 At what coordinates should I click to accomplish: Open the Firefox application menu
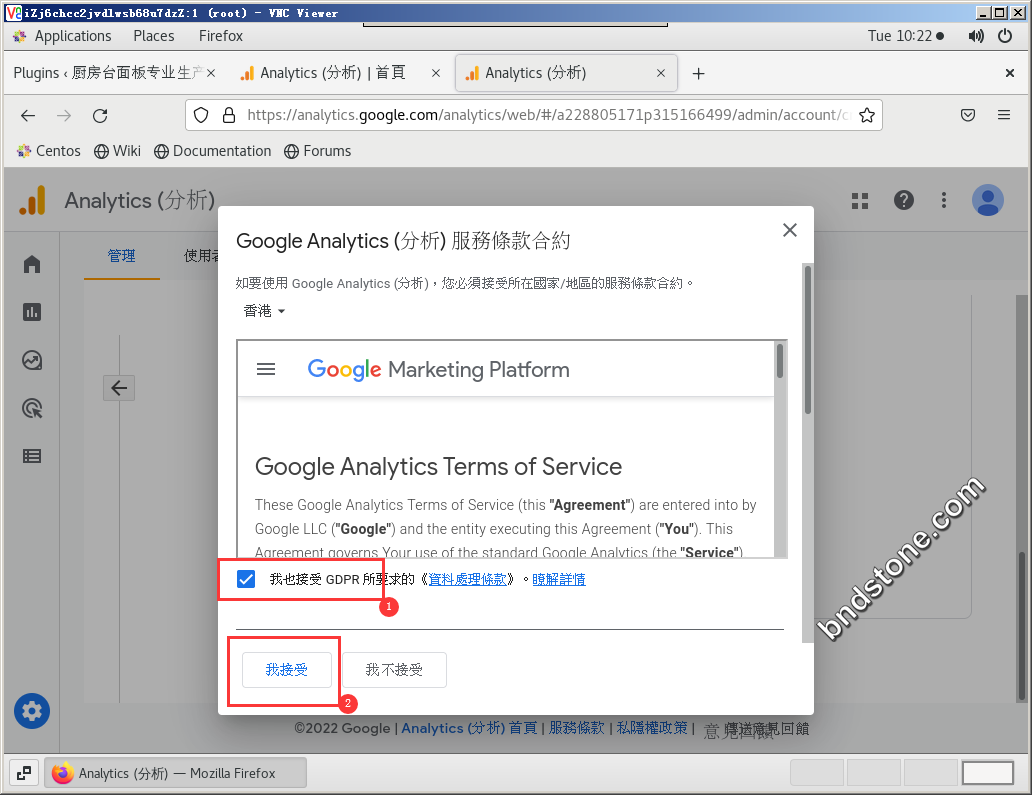[1004, 115]
